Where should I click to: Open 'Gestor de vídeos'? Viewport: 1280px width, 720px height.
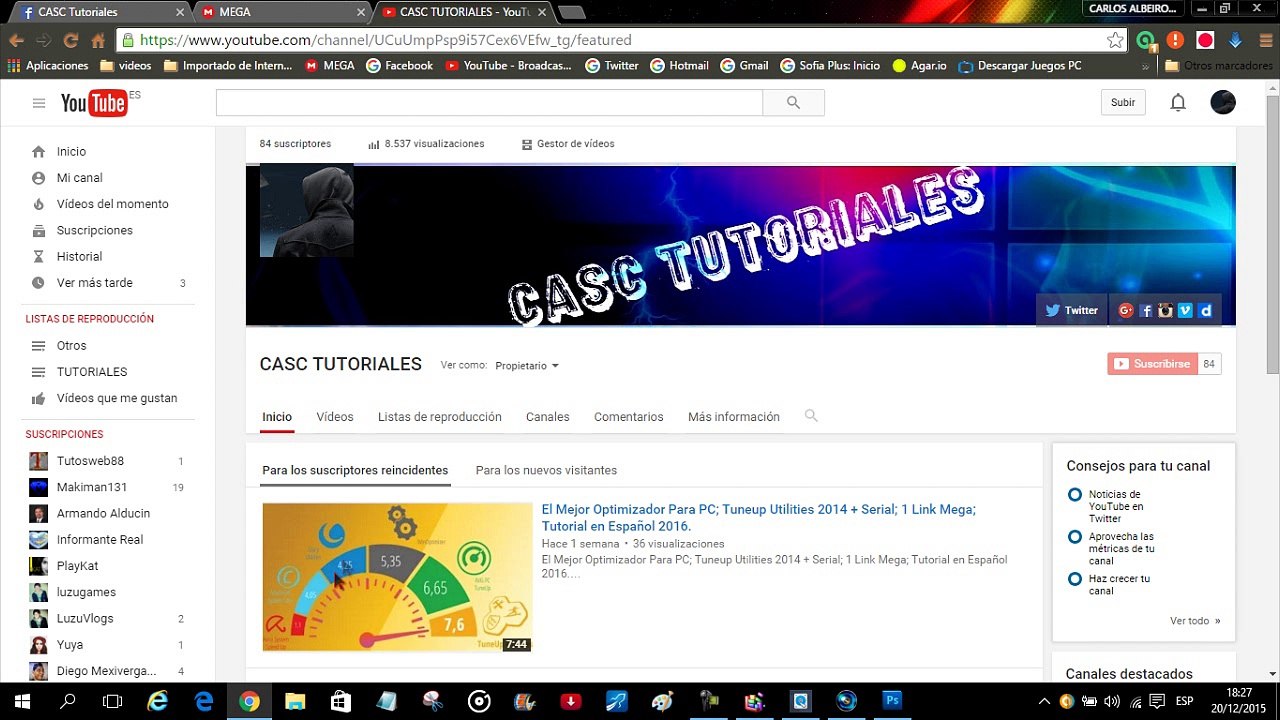(x=568, y=144)
